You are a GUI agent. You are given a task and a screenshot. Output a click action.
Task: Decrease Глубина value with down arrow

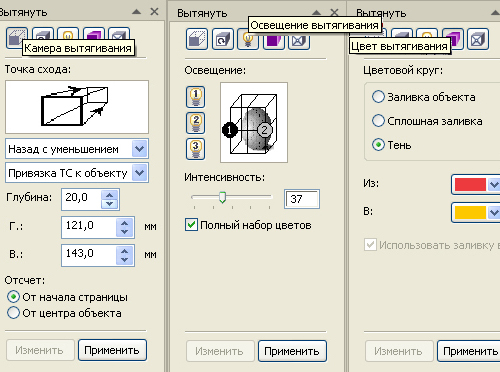pos(110,204)
